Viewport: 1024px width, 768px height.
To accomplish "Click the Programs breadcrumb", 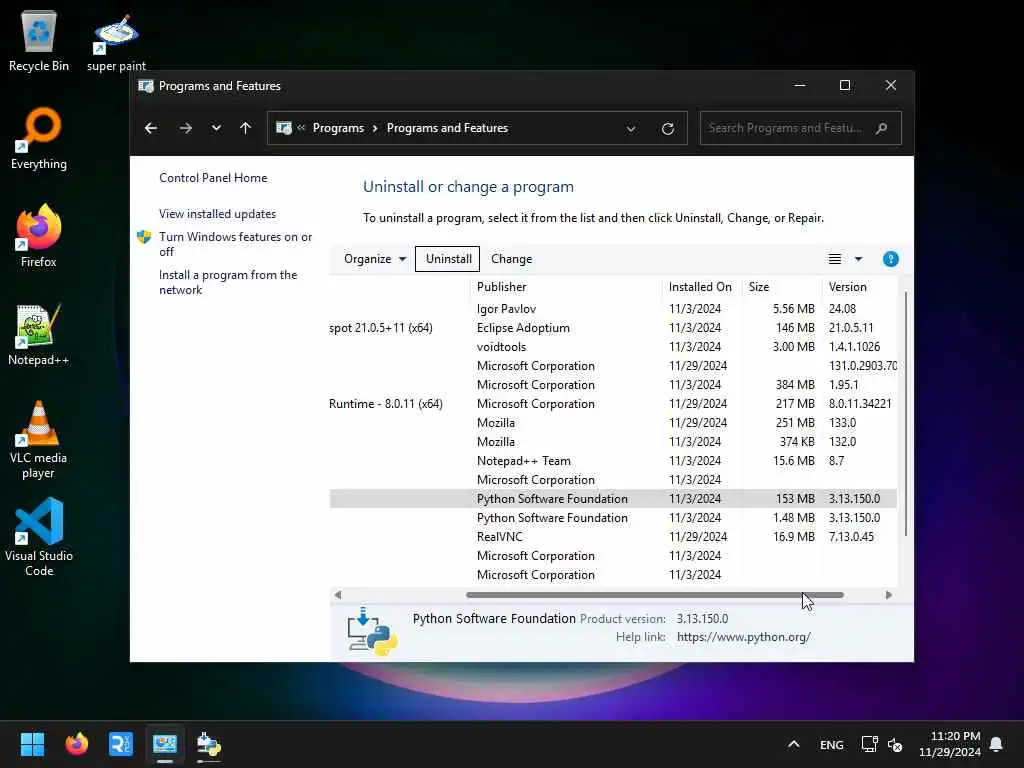I will 338,128.
